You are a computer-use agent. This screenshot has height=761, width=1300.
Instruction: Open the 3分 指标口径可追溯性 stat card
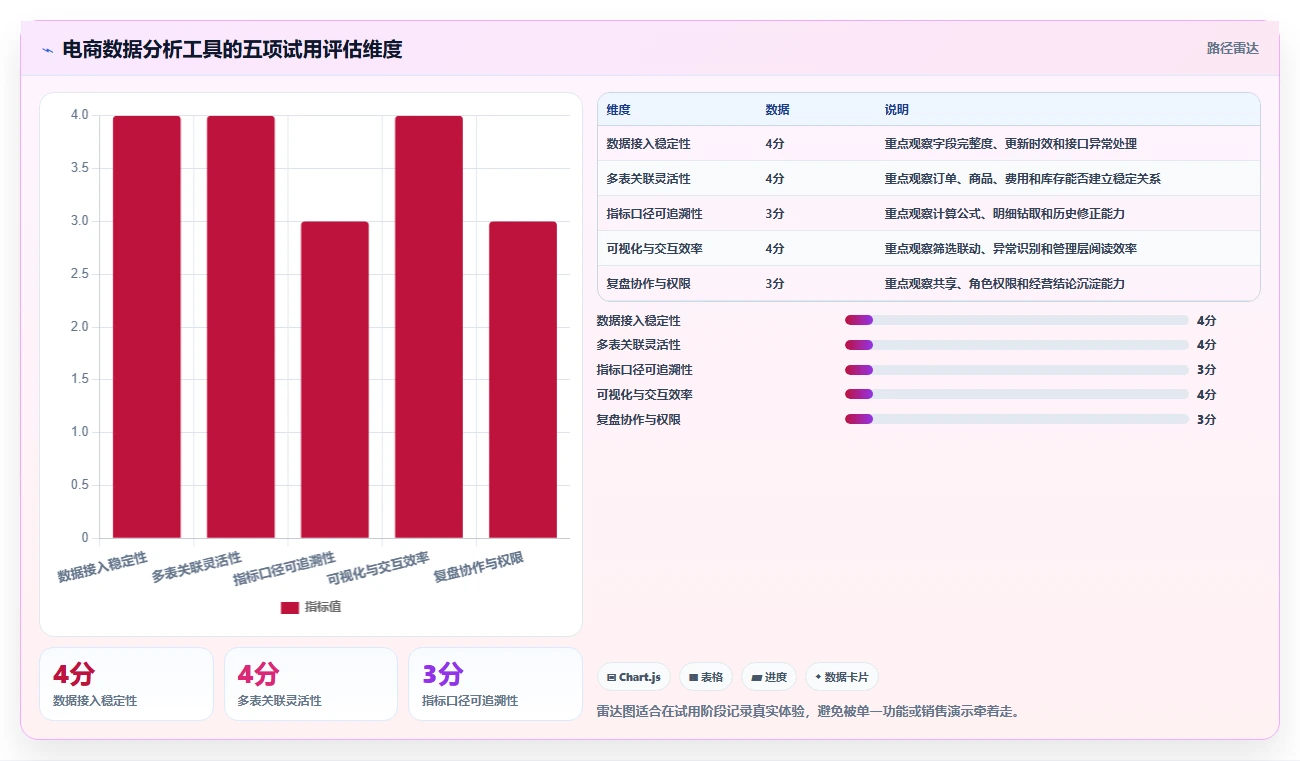coord(495,684)
